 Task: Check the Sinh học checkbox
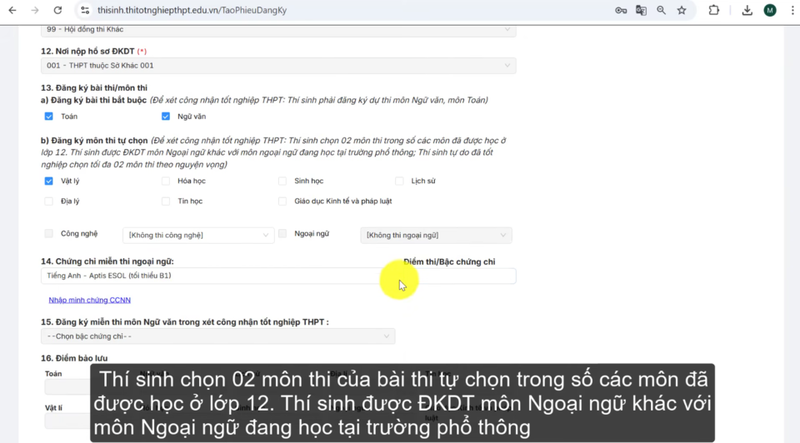(282, 181)
